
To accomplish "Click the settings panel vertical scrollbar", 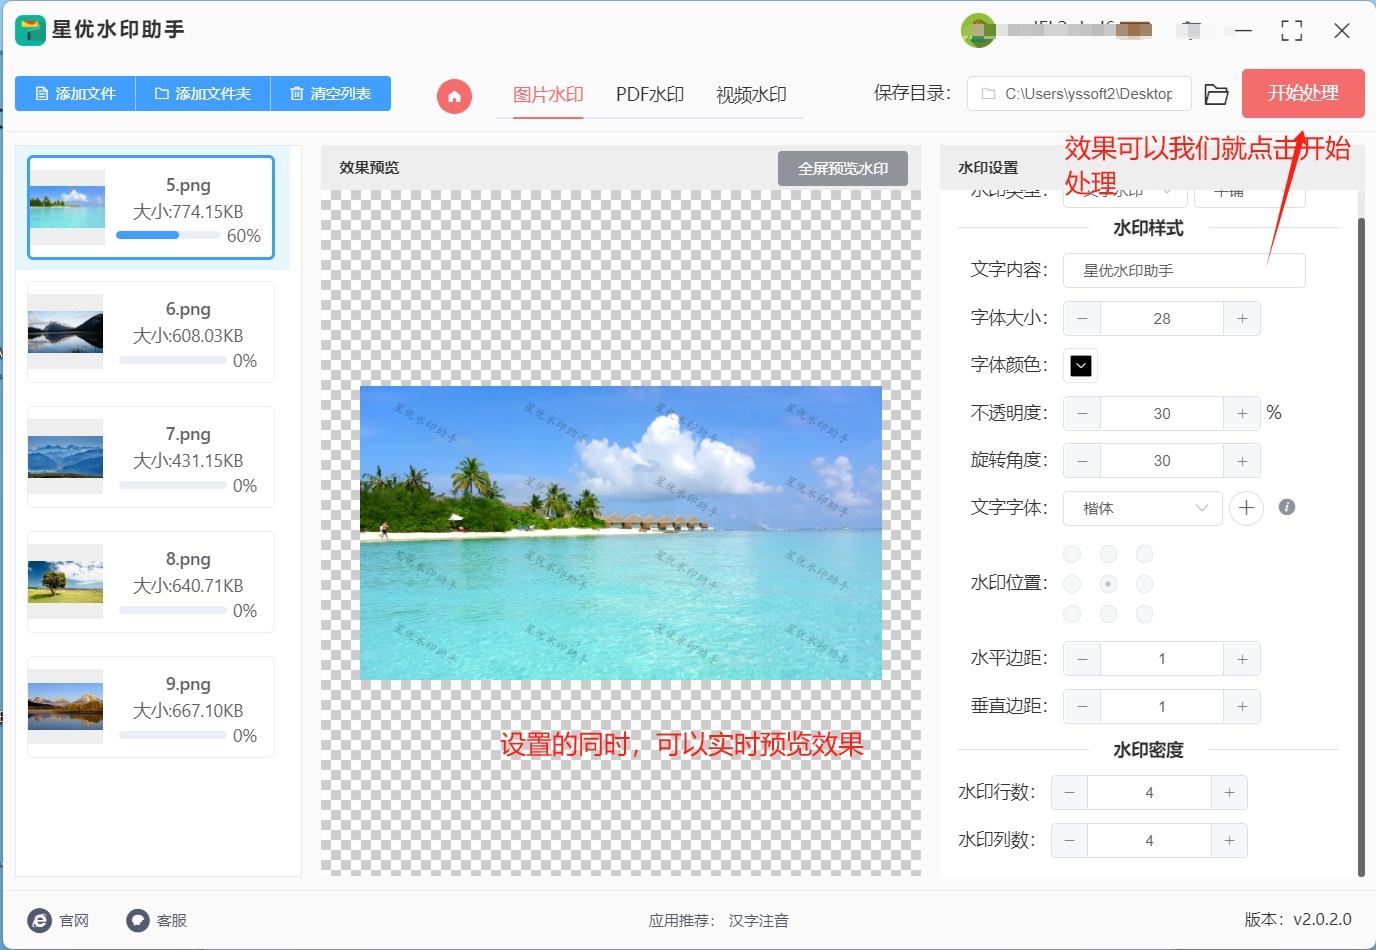I will 1360,545.
